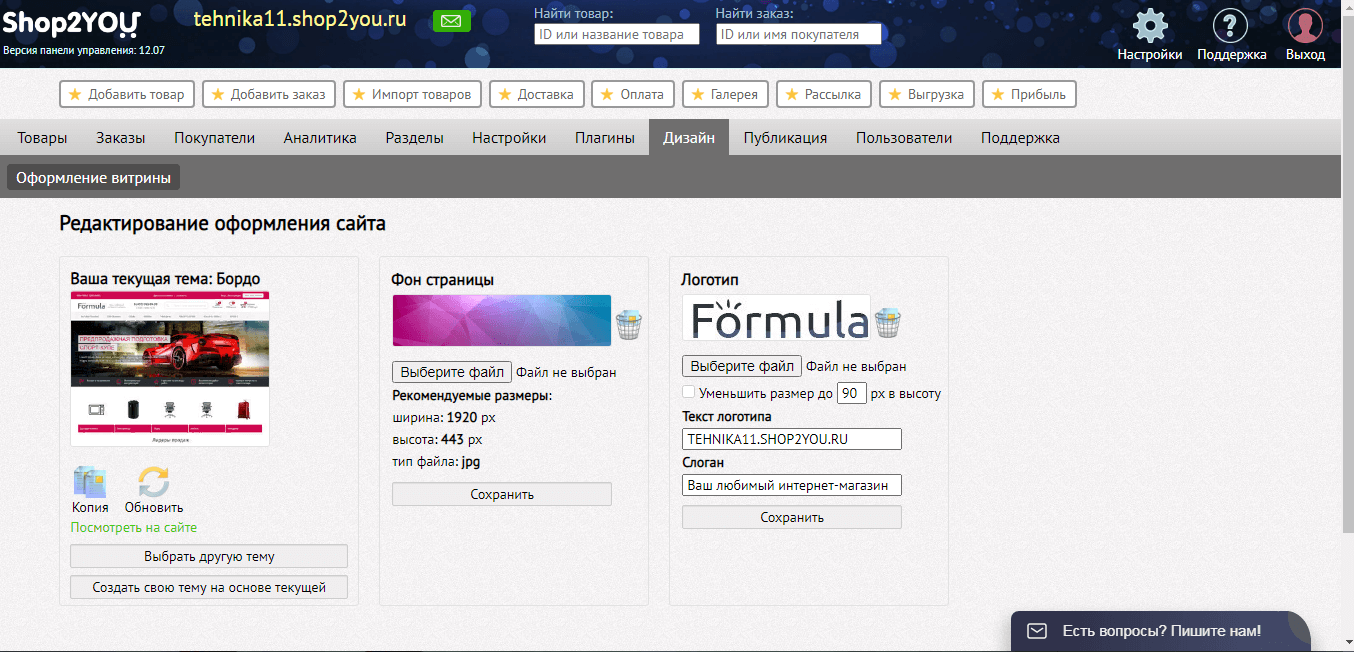
Task: Focus the slogan text field
Action: (x=791, y=485)
